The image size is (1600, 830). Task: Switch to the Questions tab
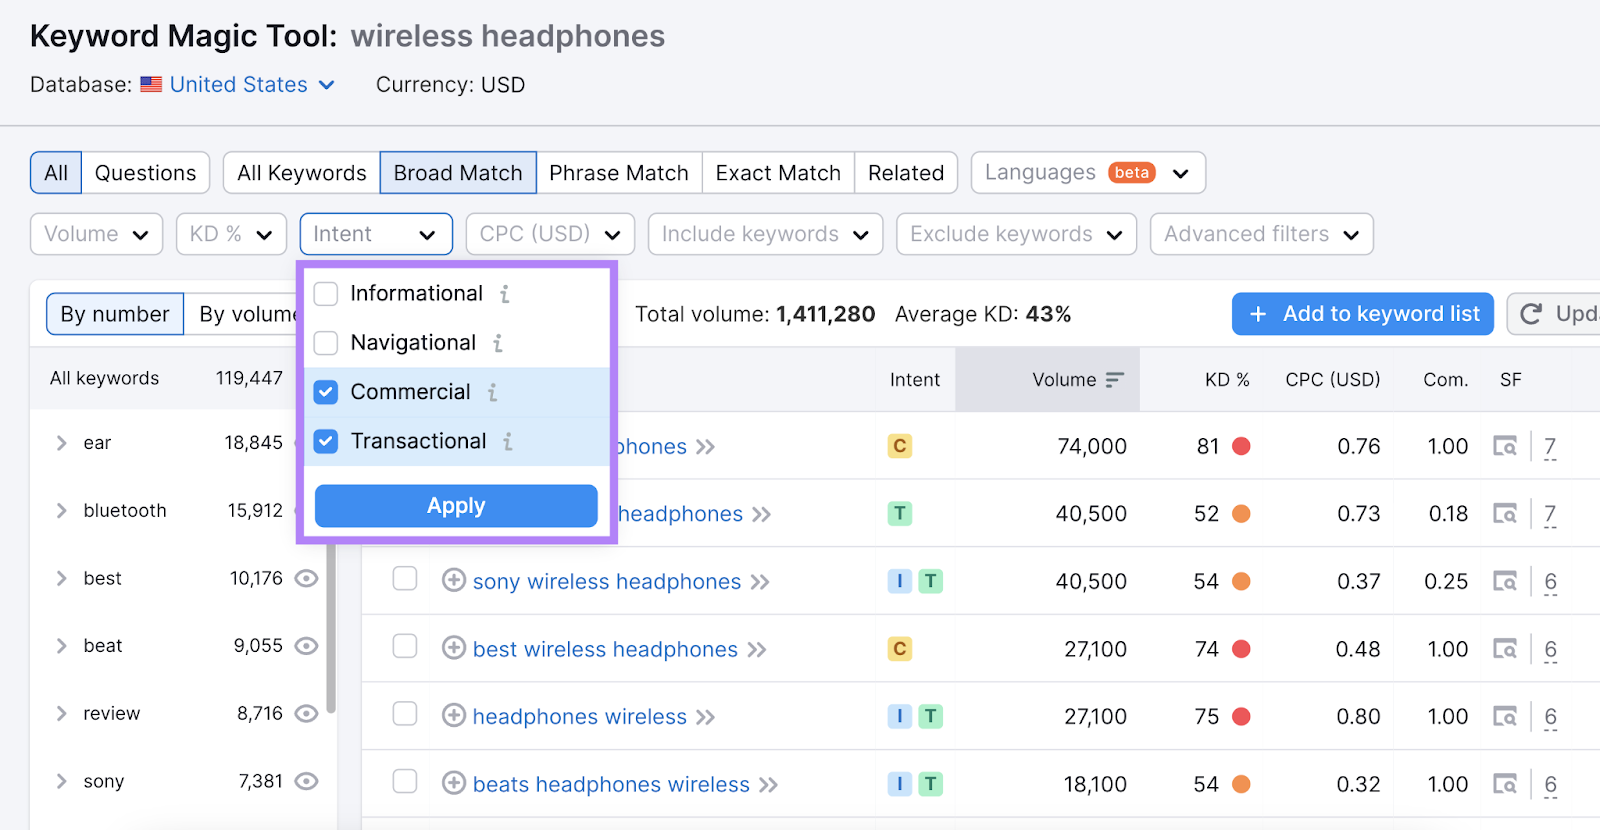pyautogui.click(x=145, y=173)
